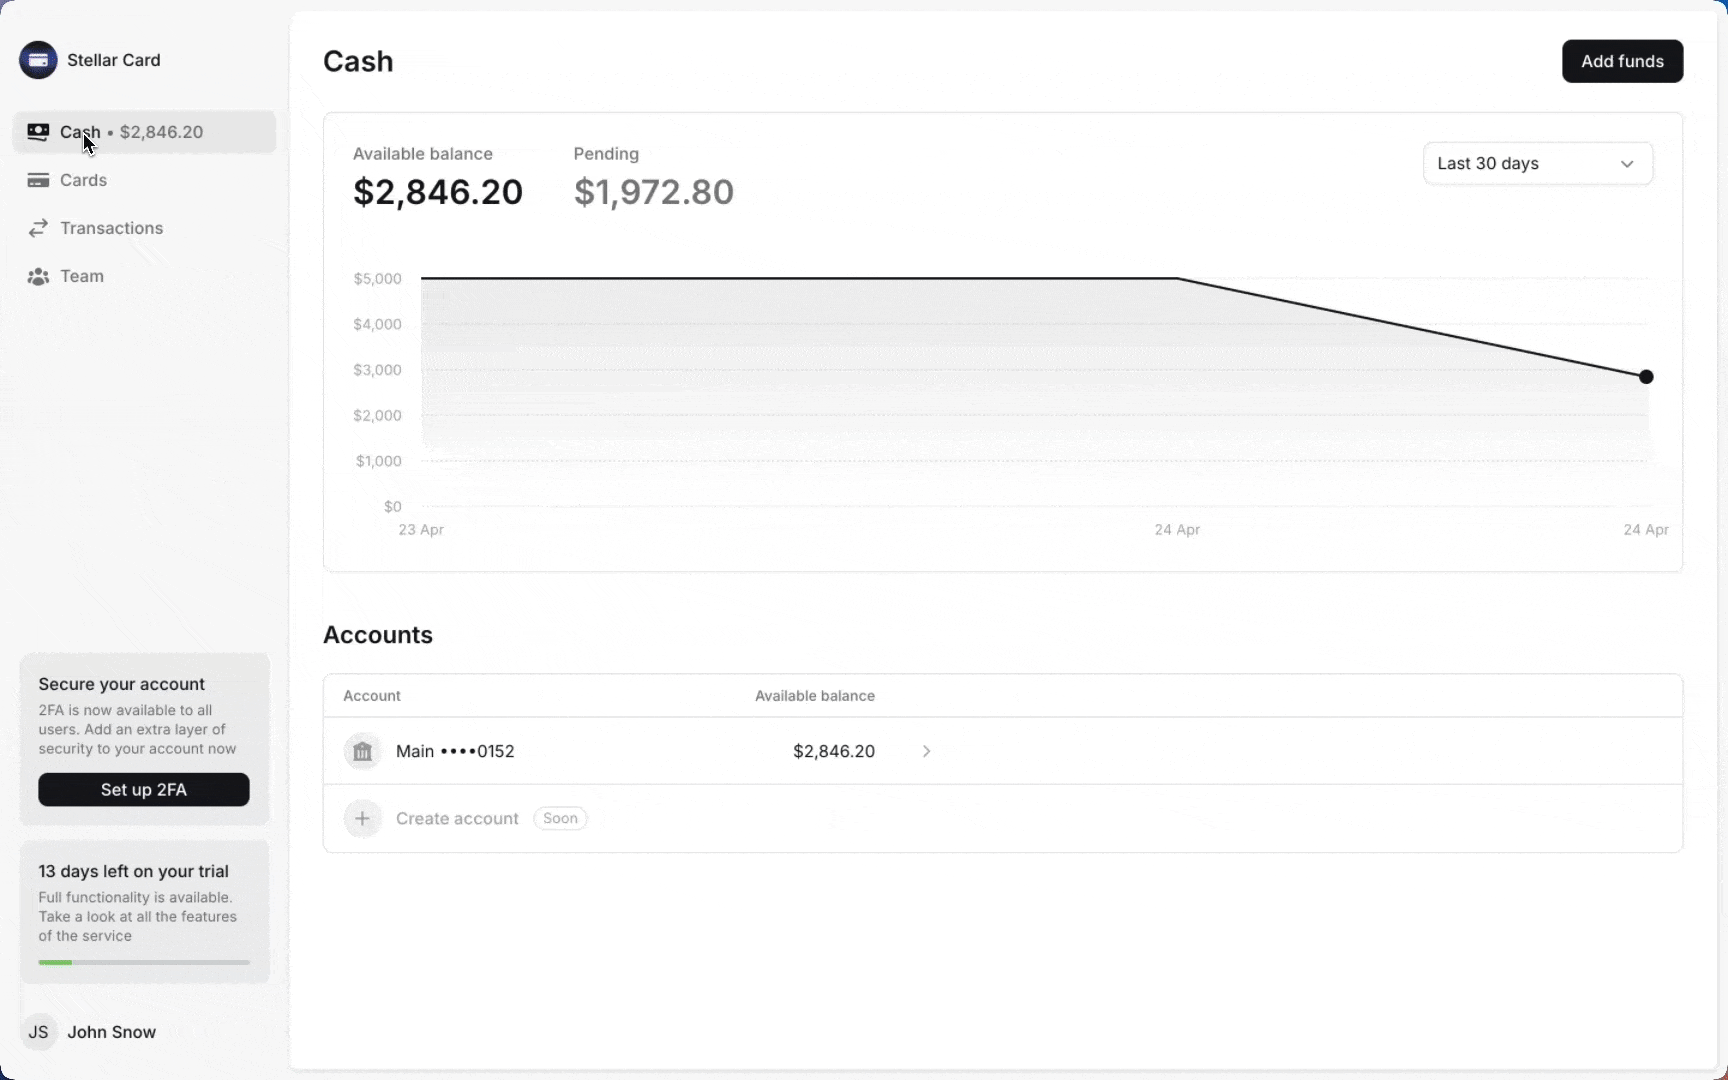Click the Set up 2FA button
This screenshot has width=1728, height=1080.
144,790
